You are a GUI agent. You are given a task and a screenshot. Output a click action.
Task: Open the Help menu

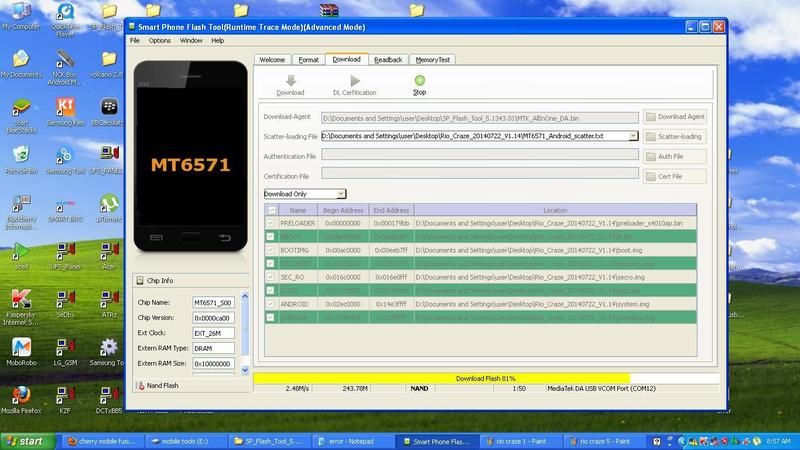[x=217, y=40]
